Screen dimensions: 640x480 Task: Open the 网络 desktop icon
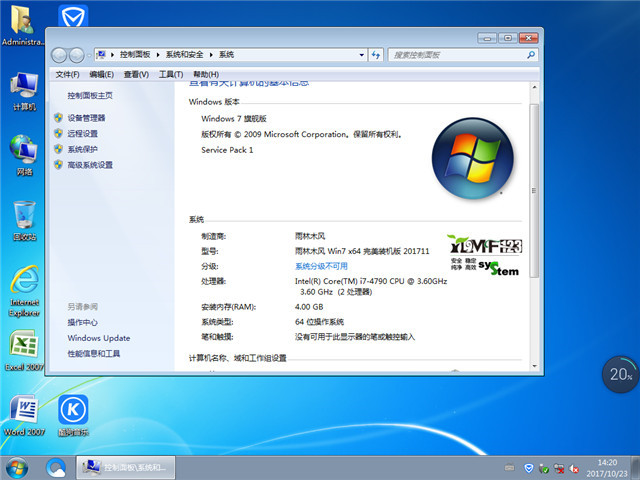pos(24,156)
